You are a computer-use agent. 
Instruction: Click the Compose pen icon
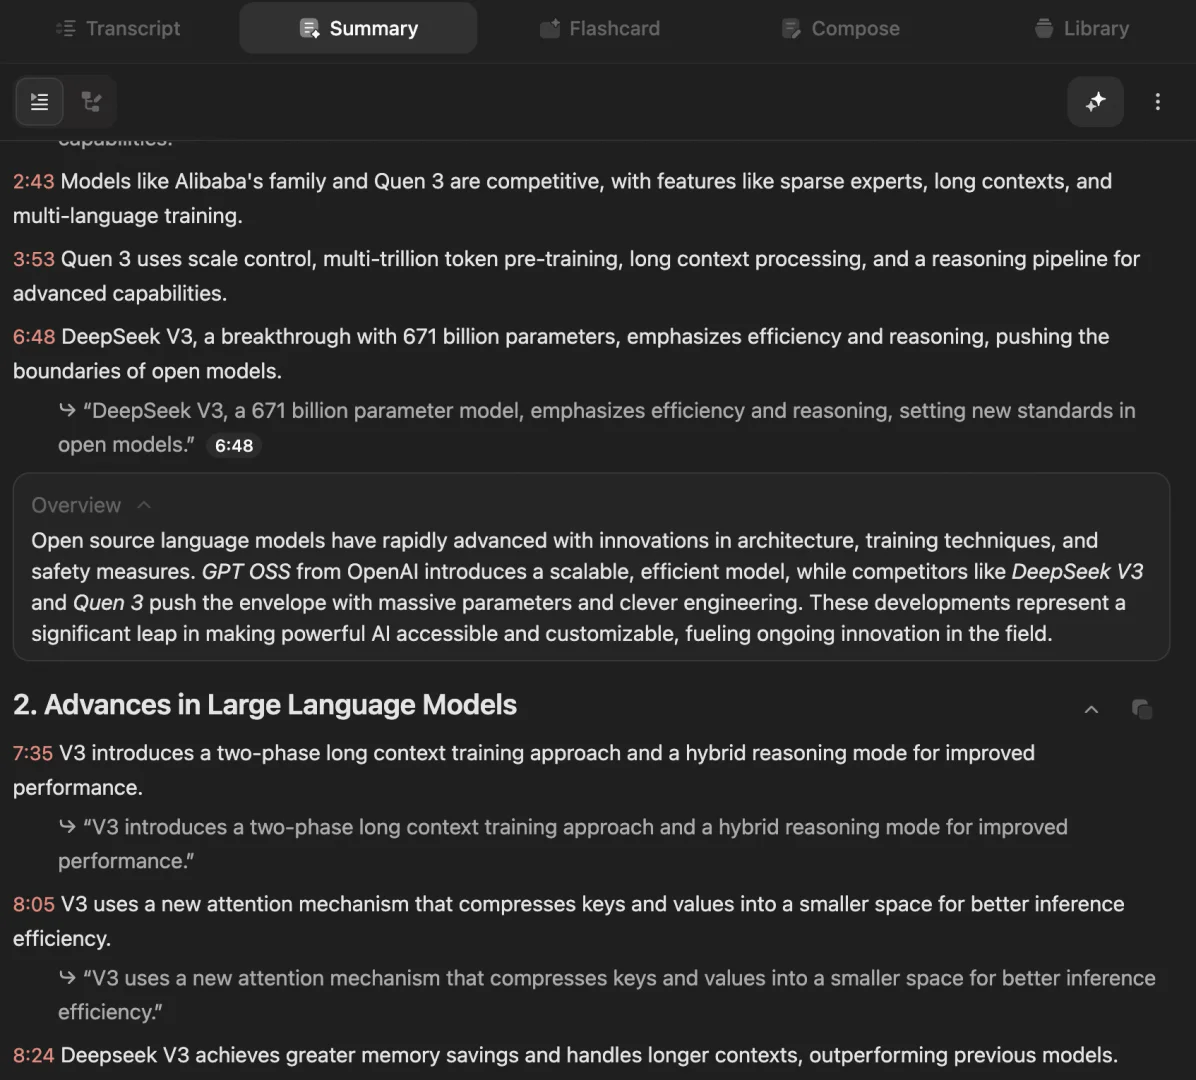coord(791,28)
